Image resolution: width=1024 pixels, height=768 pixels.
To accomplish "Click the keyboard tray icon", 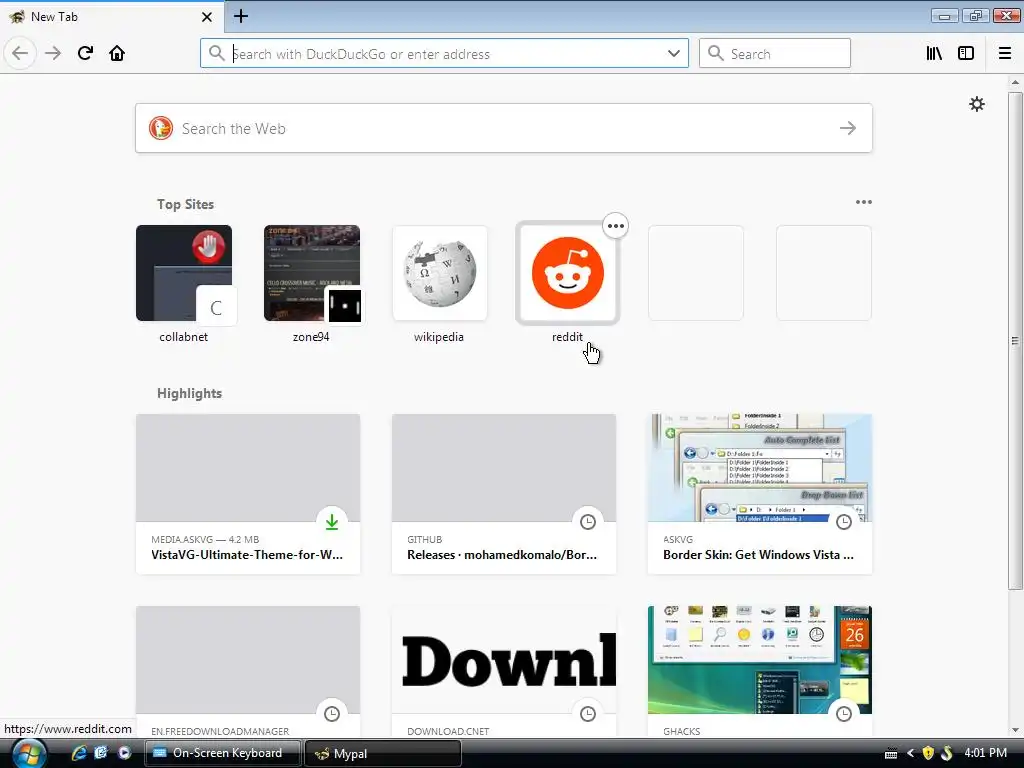I will click(x=891, y=754).
